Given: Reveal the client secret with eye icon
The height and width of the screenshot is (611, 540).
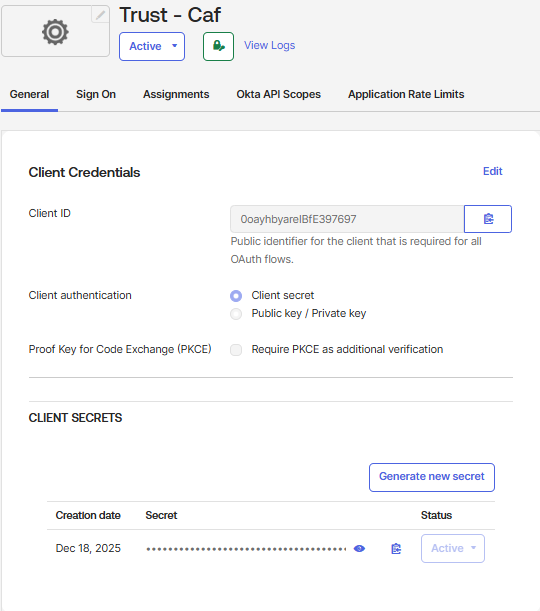Looking at the screenshot, I should [359, 549].
